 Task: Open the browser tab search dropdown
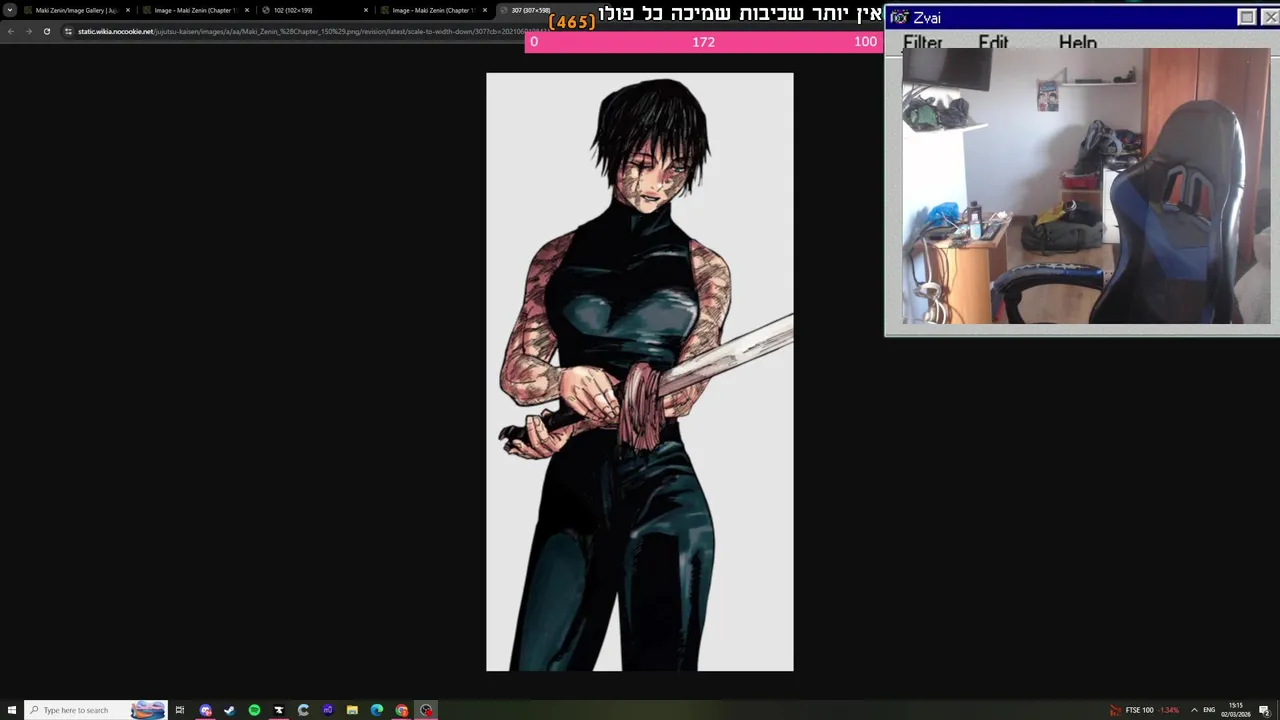pyautogui.click(x=10, y=10)
